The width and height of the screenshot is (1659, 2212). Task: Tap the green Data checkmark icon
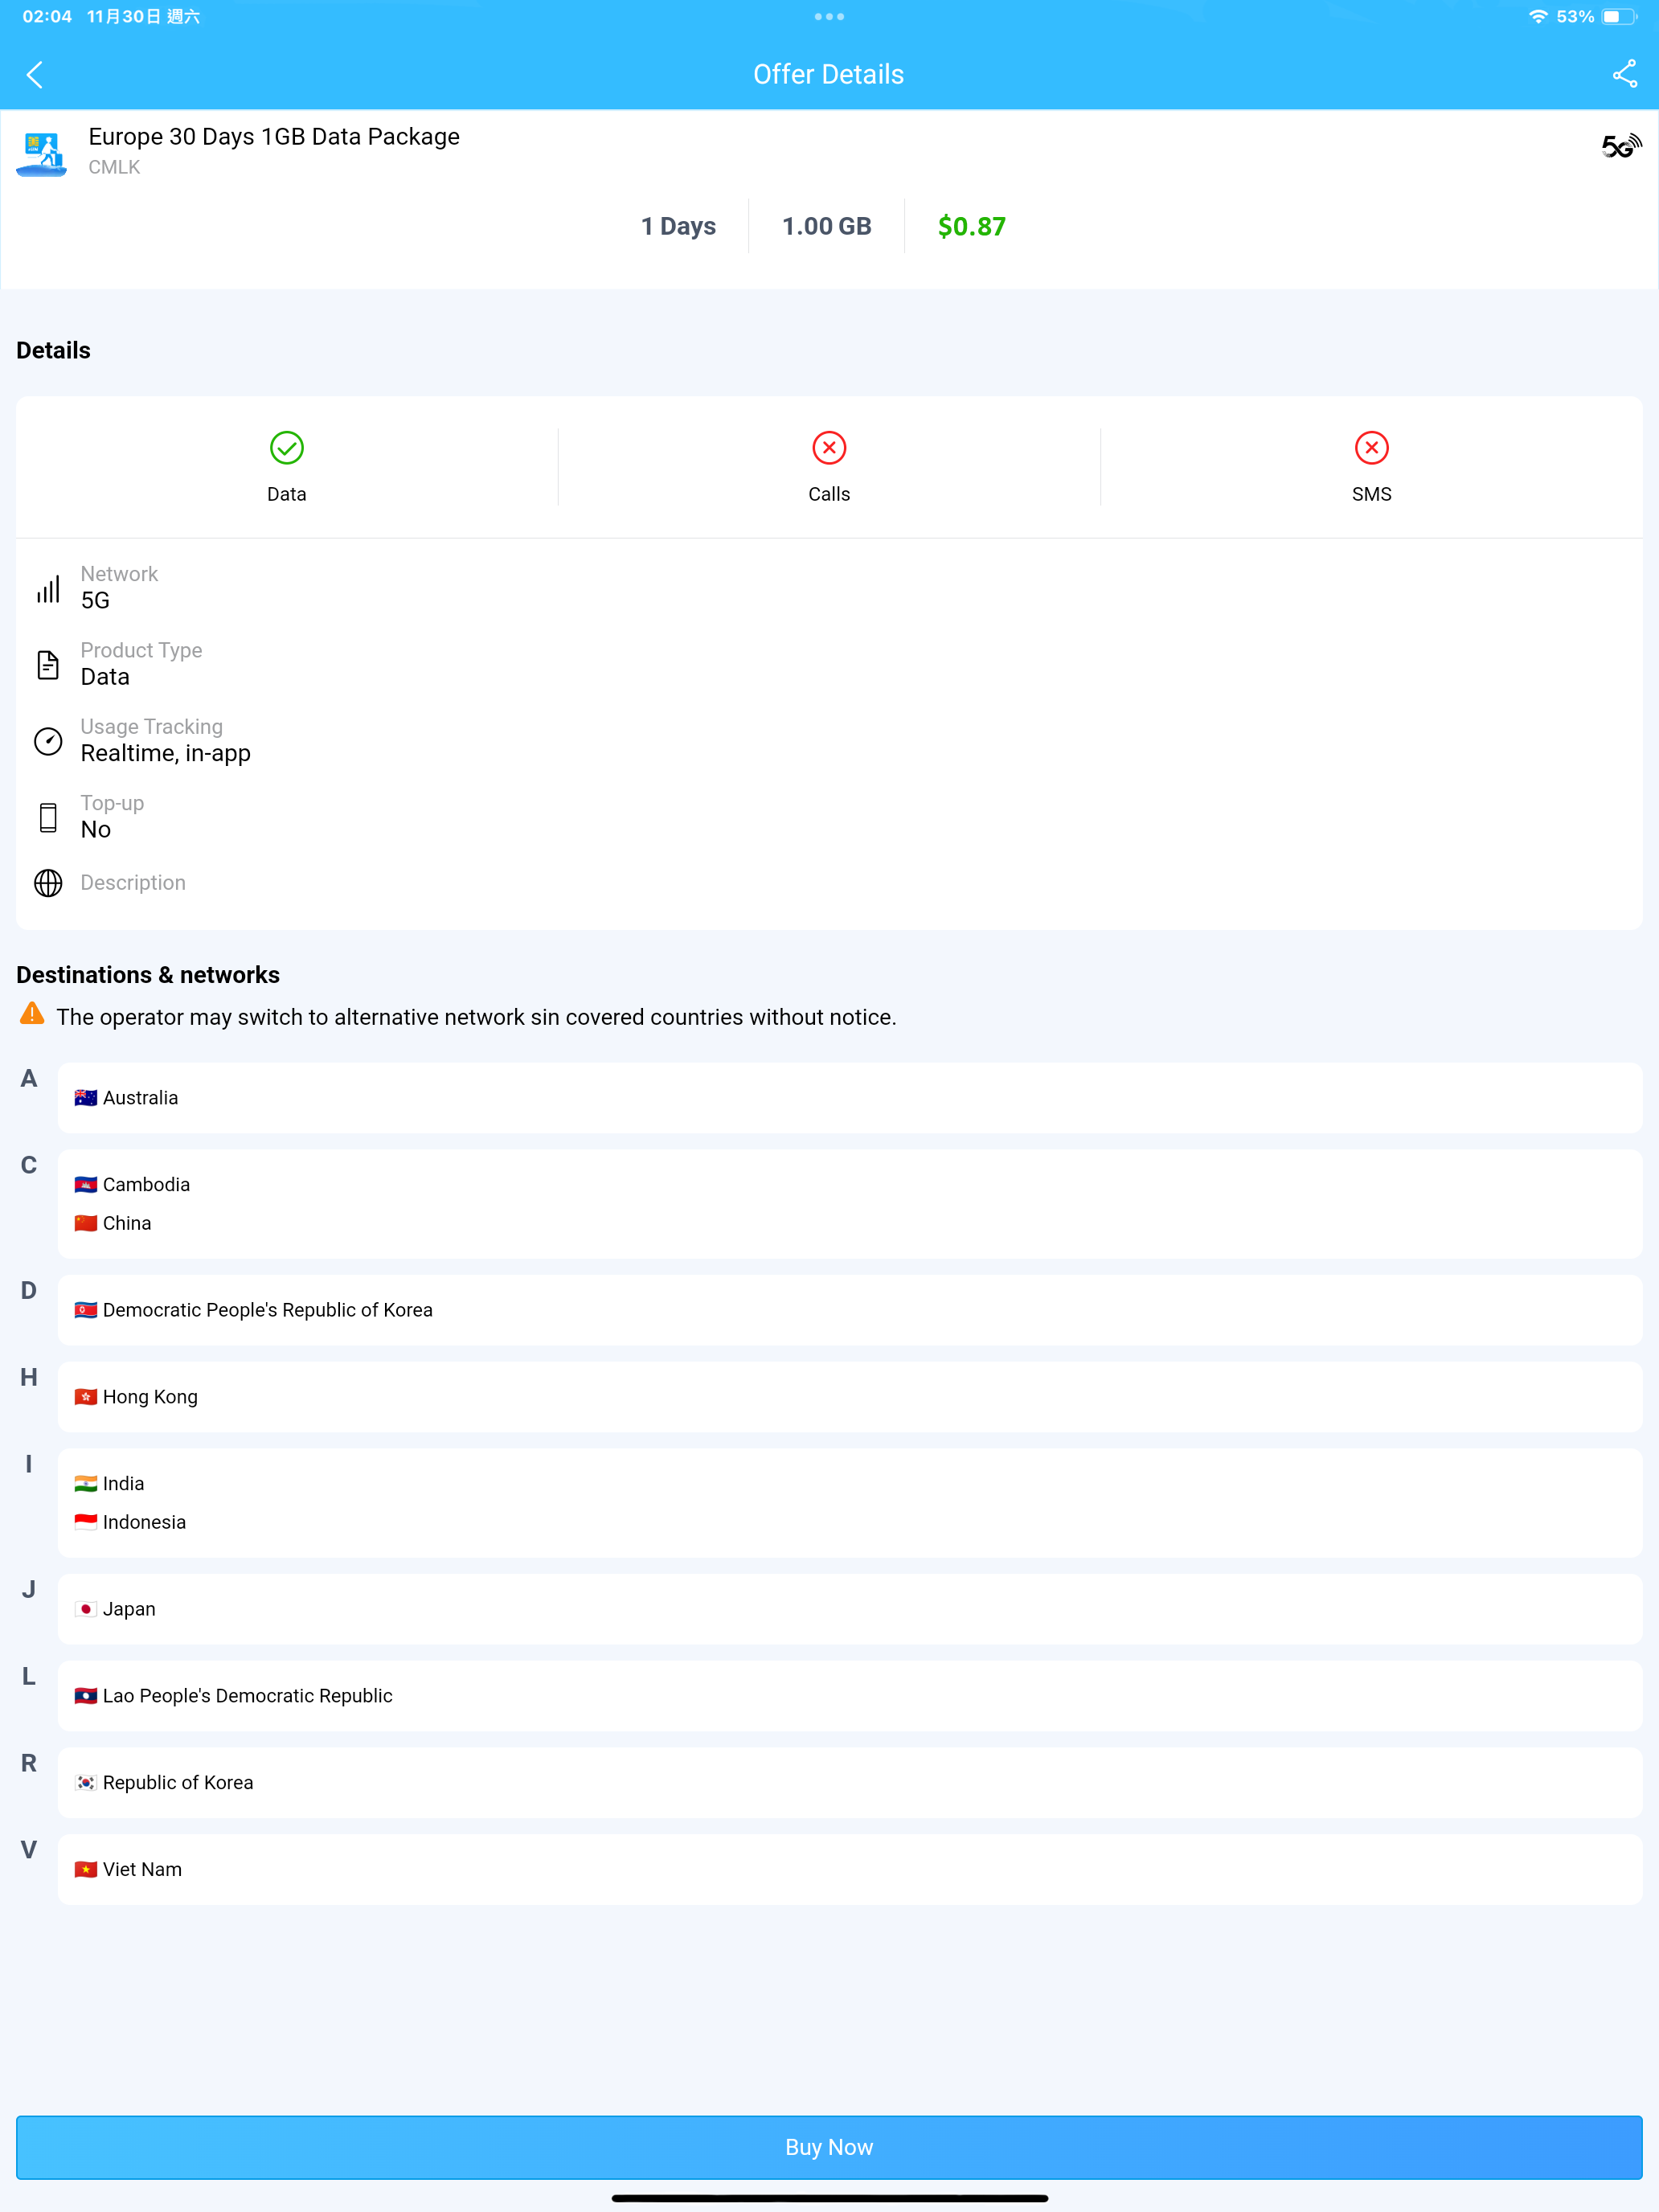(287, 448)
